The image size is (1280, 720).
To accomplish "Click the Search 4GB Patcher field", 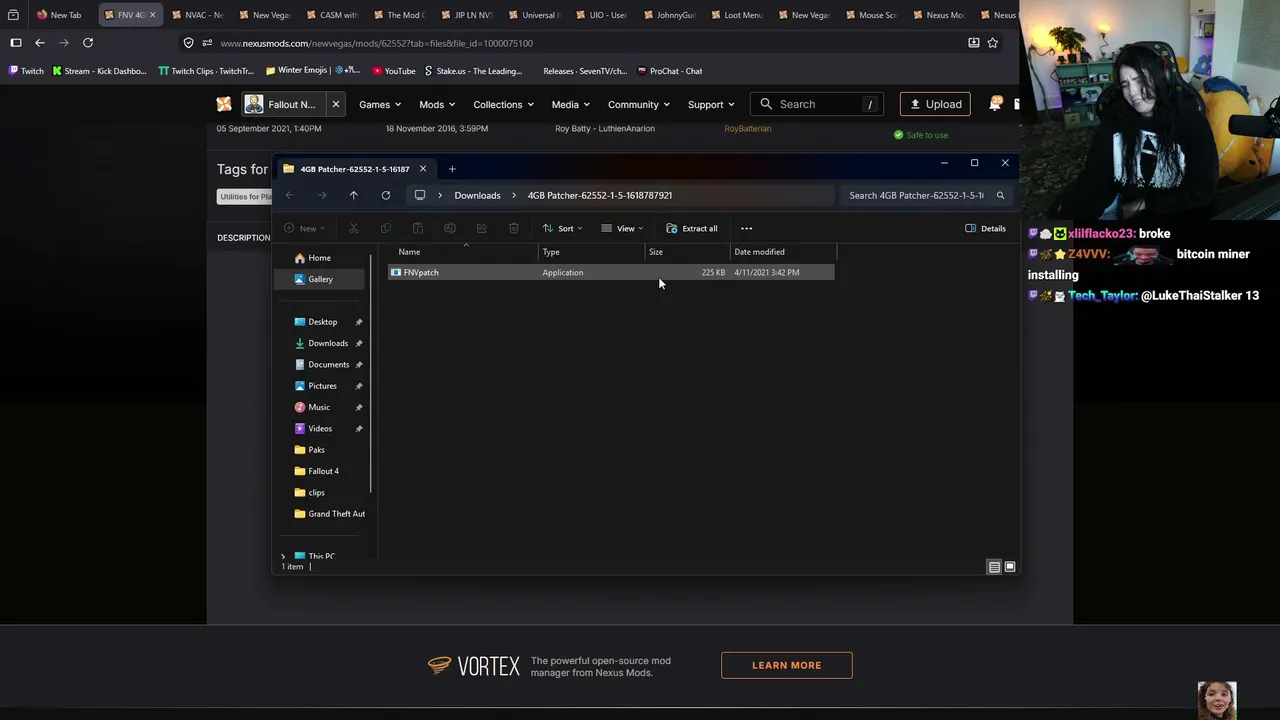I will click(916, 195).
